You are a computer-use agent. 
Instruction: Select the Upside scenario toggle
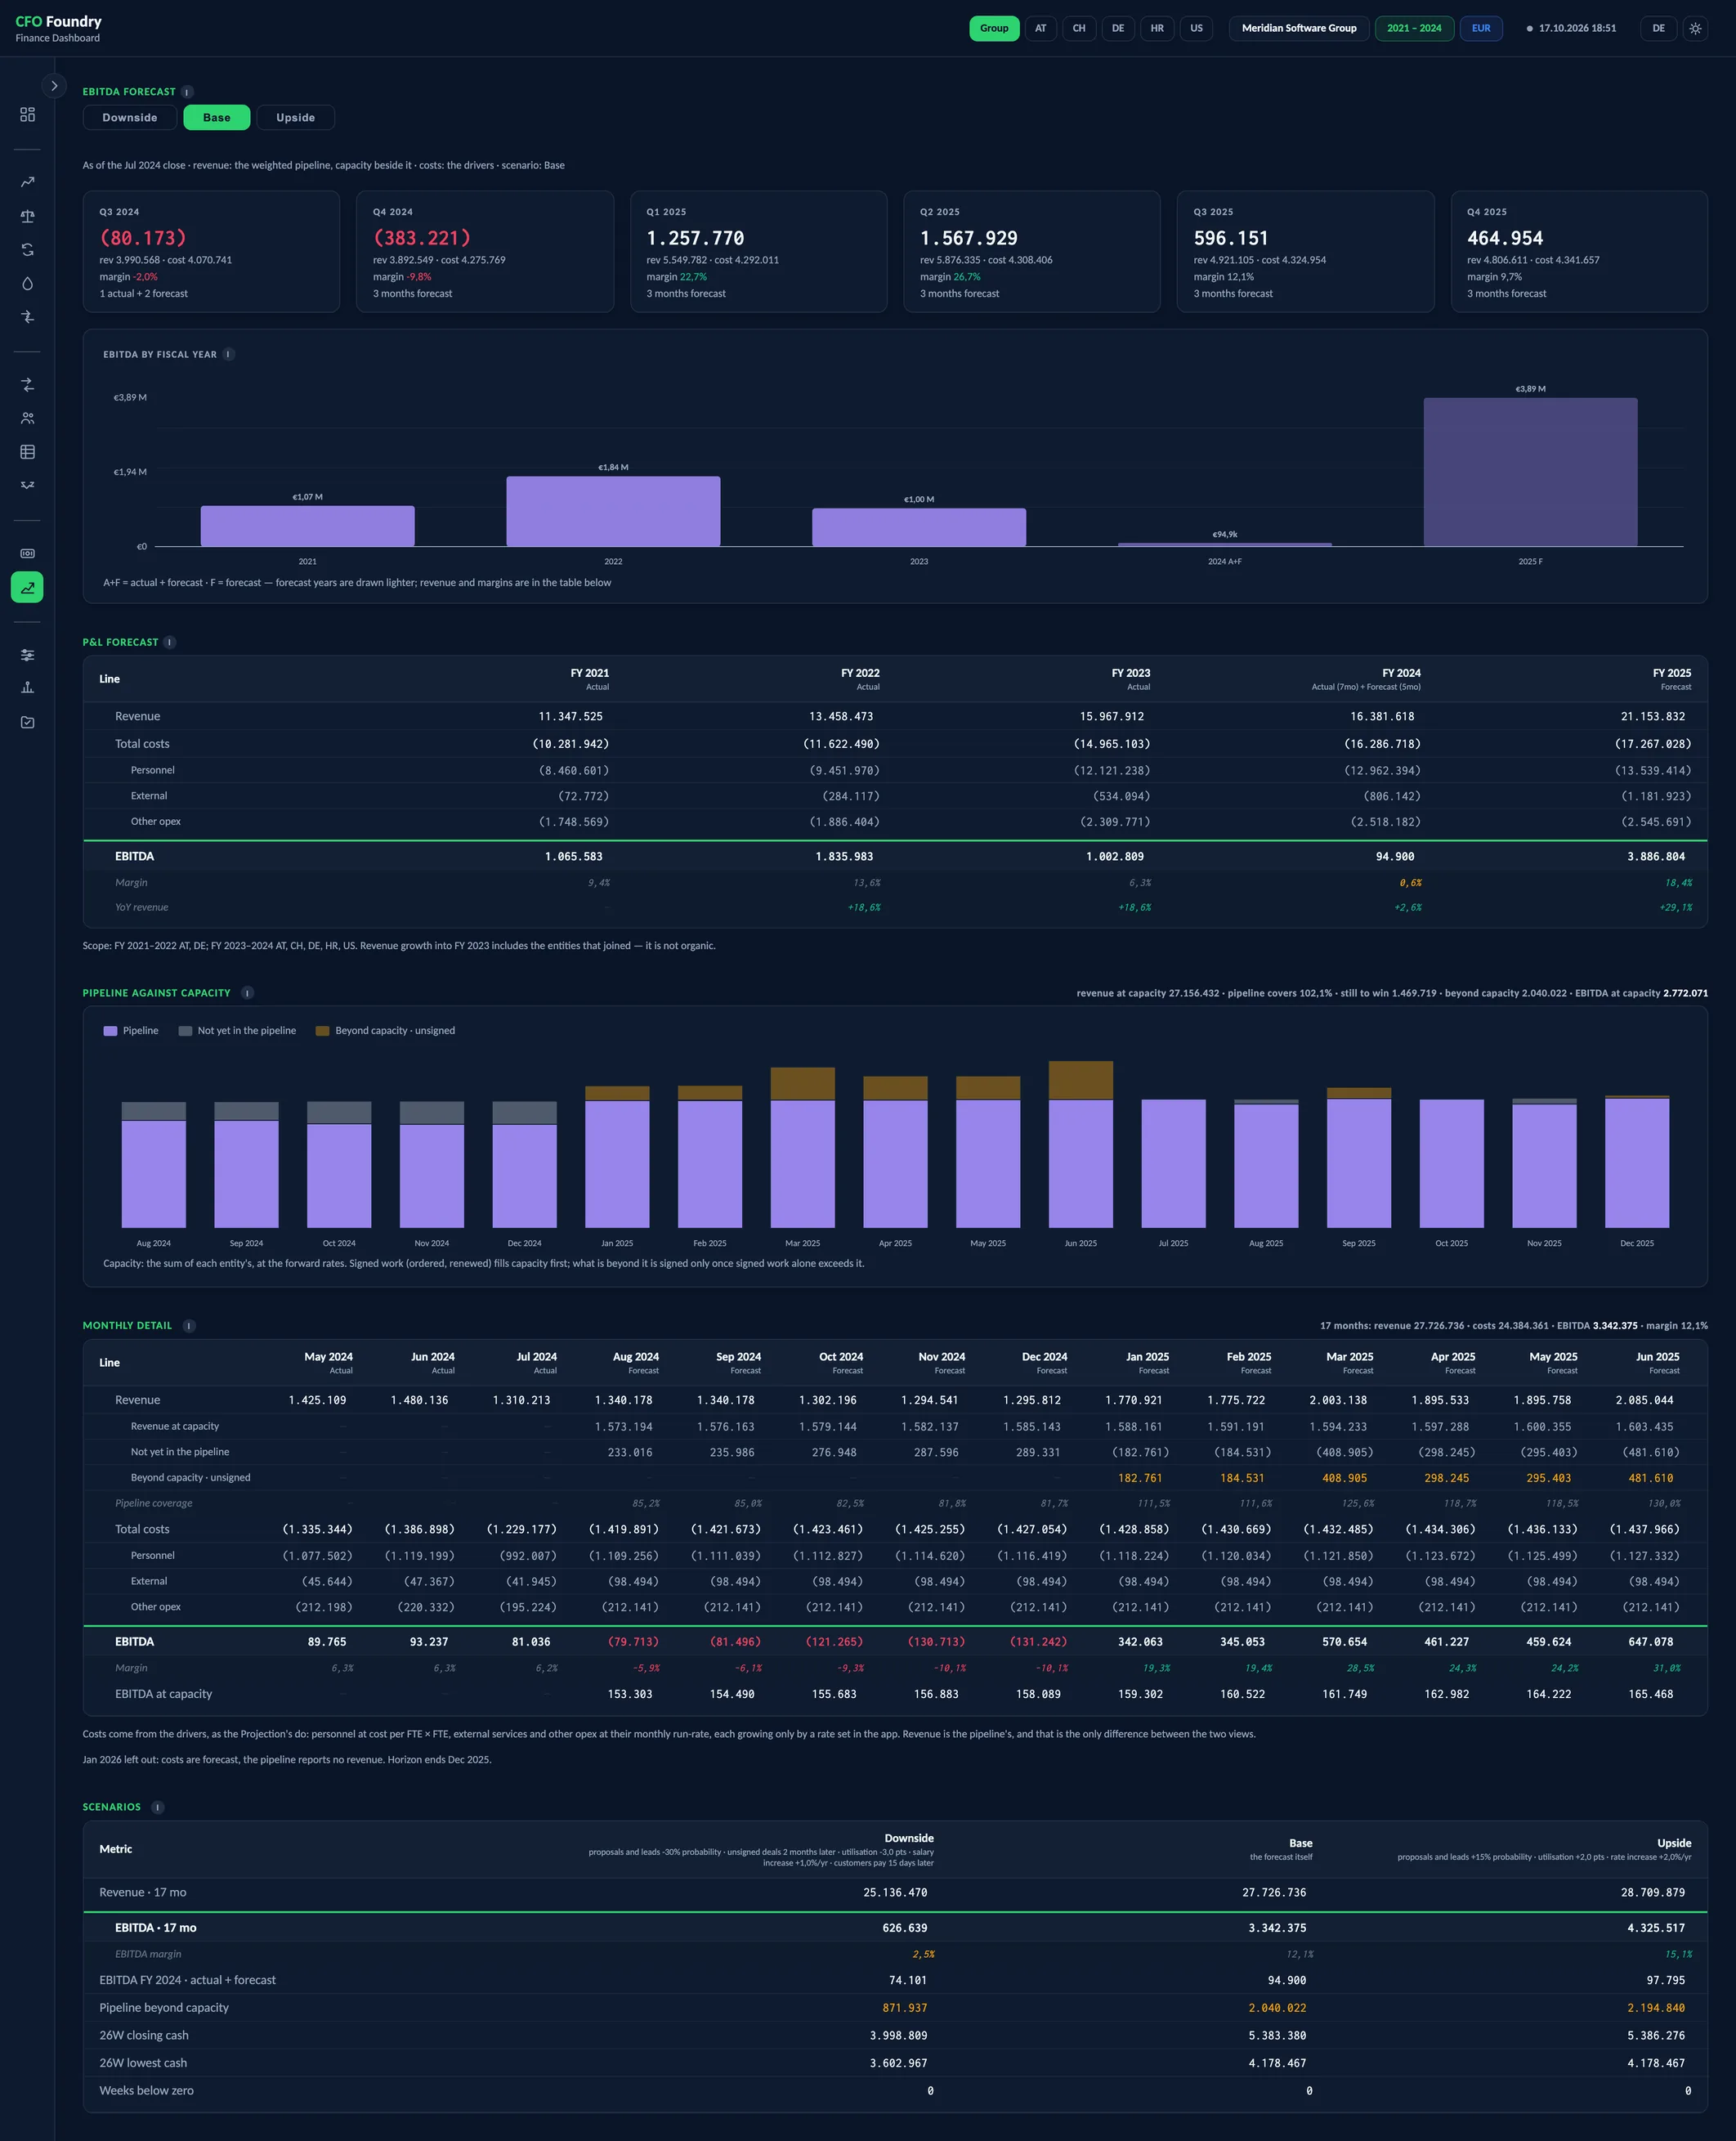point(295,118)
